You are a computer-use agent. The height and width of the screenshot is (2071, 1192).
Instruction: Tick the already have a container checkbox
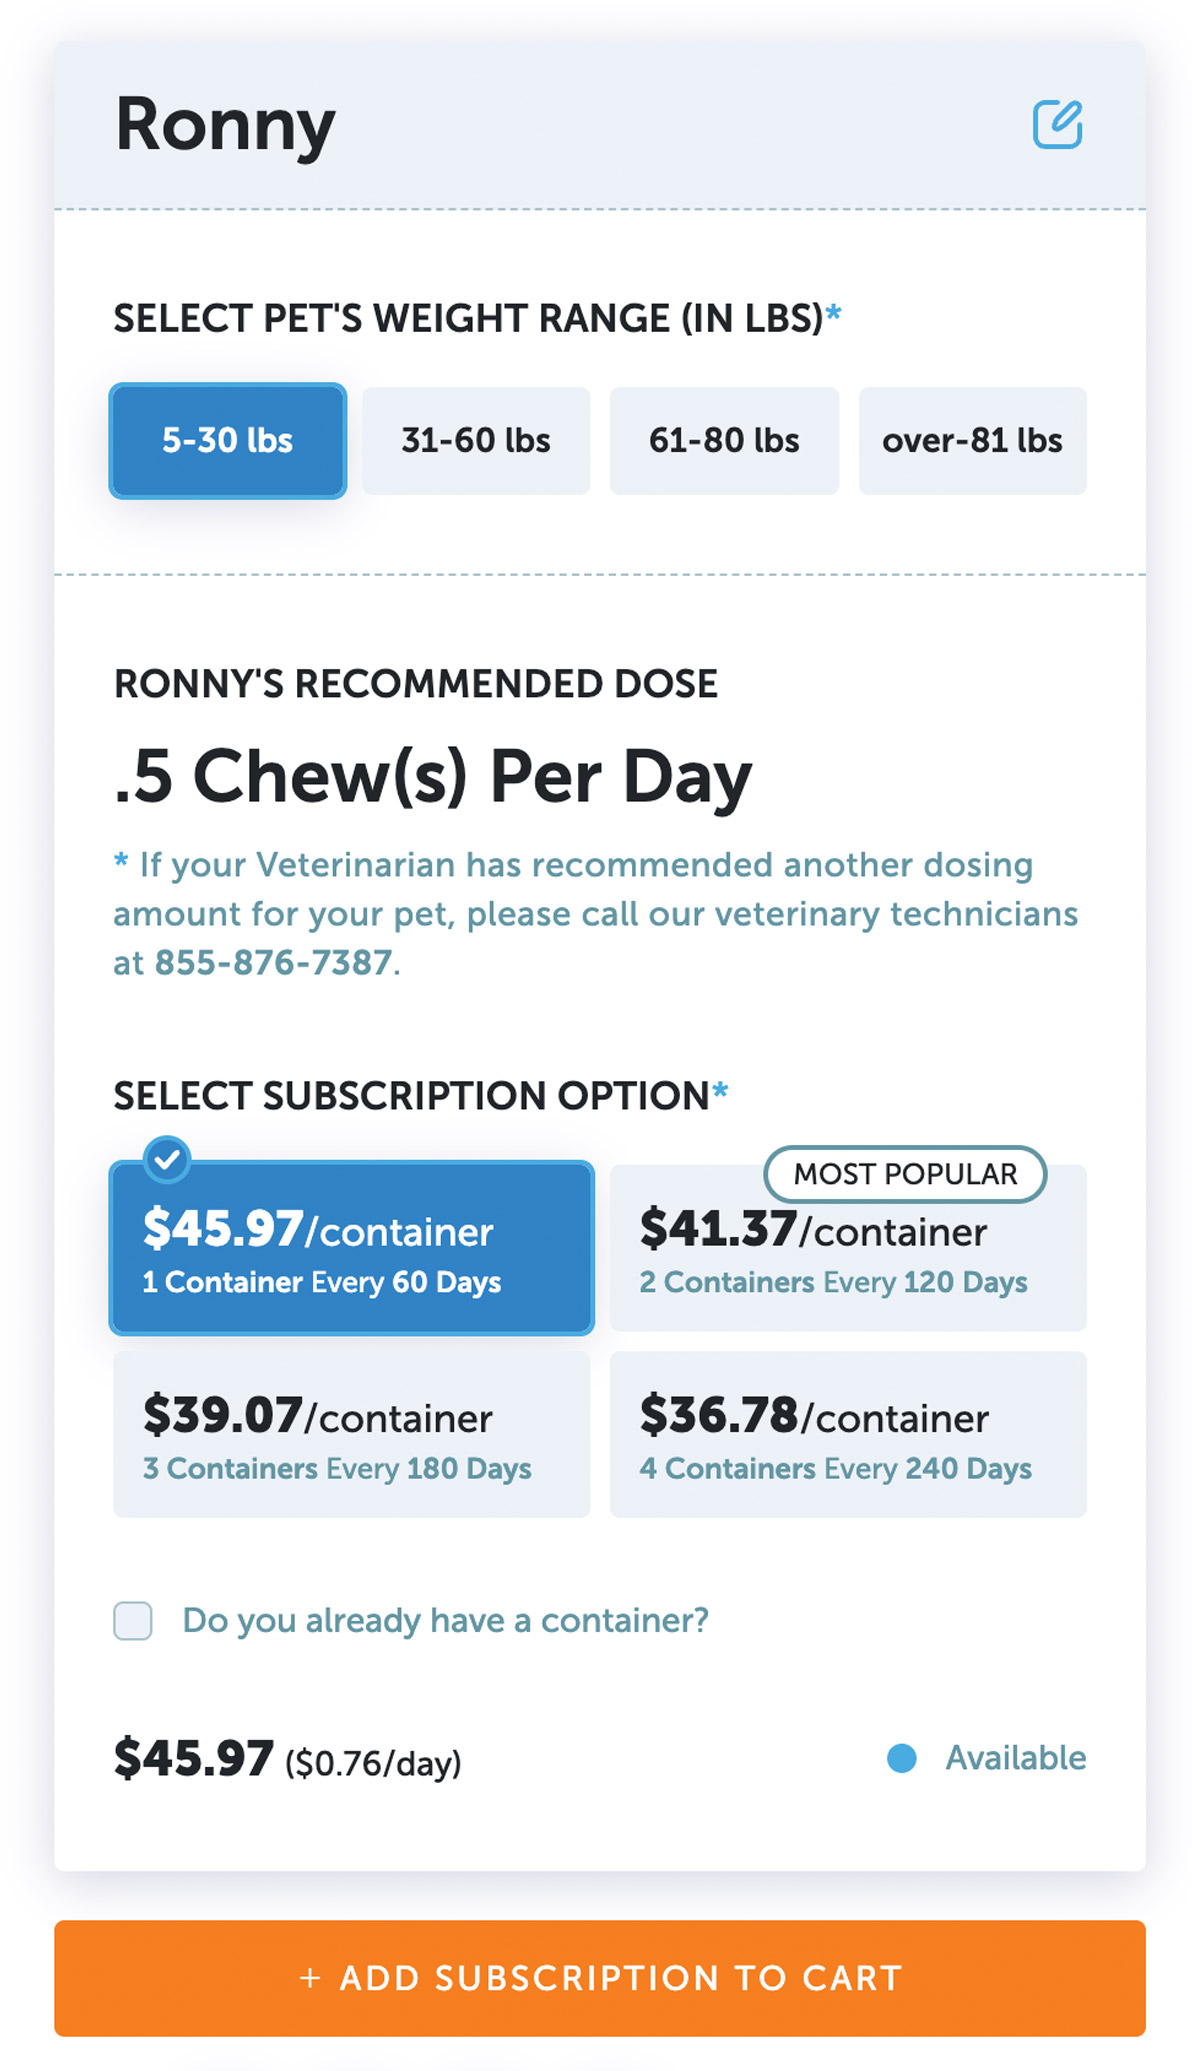pos(133,1621)
